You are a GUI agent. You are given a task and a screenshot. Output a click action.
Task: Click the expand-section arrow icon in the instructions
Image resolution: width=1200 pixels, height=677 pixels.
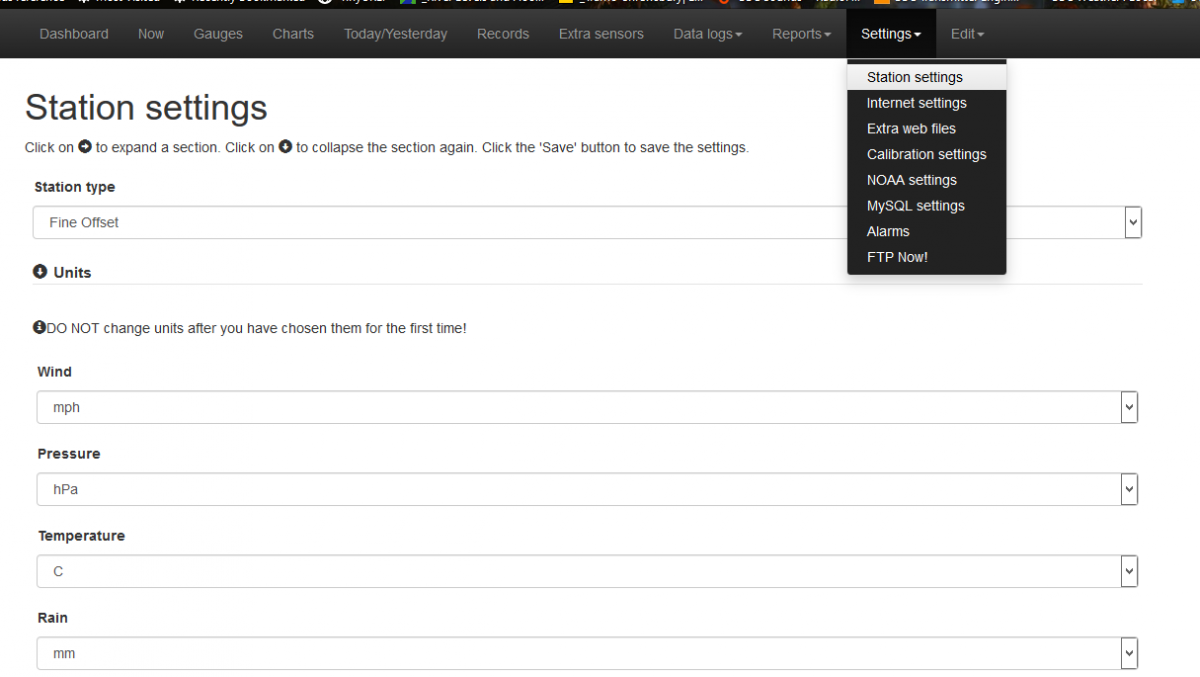[x=86, y=147]
